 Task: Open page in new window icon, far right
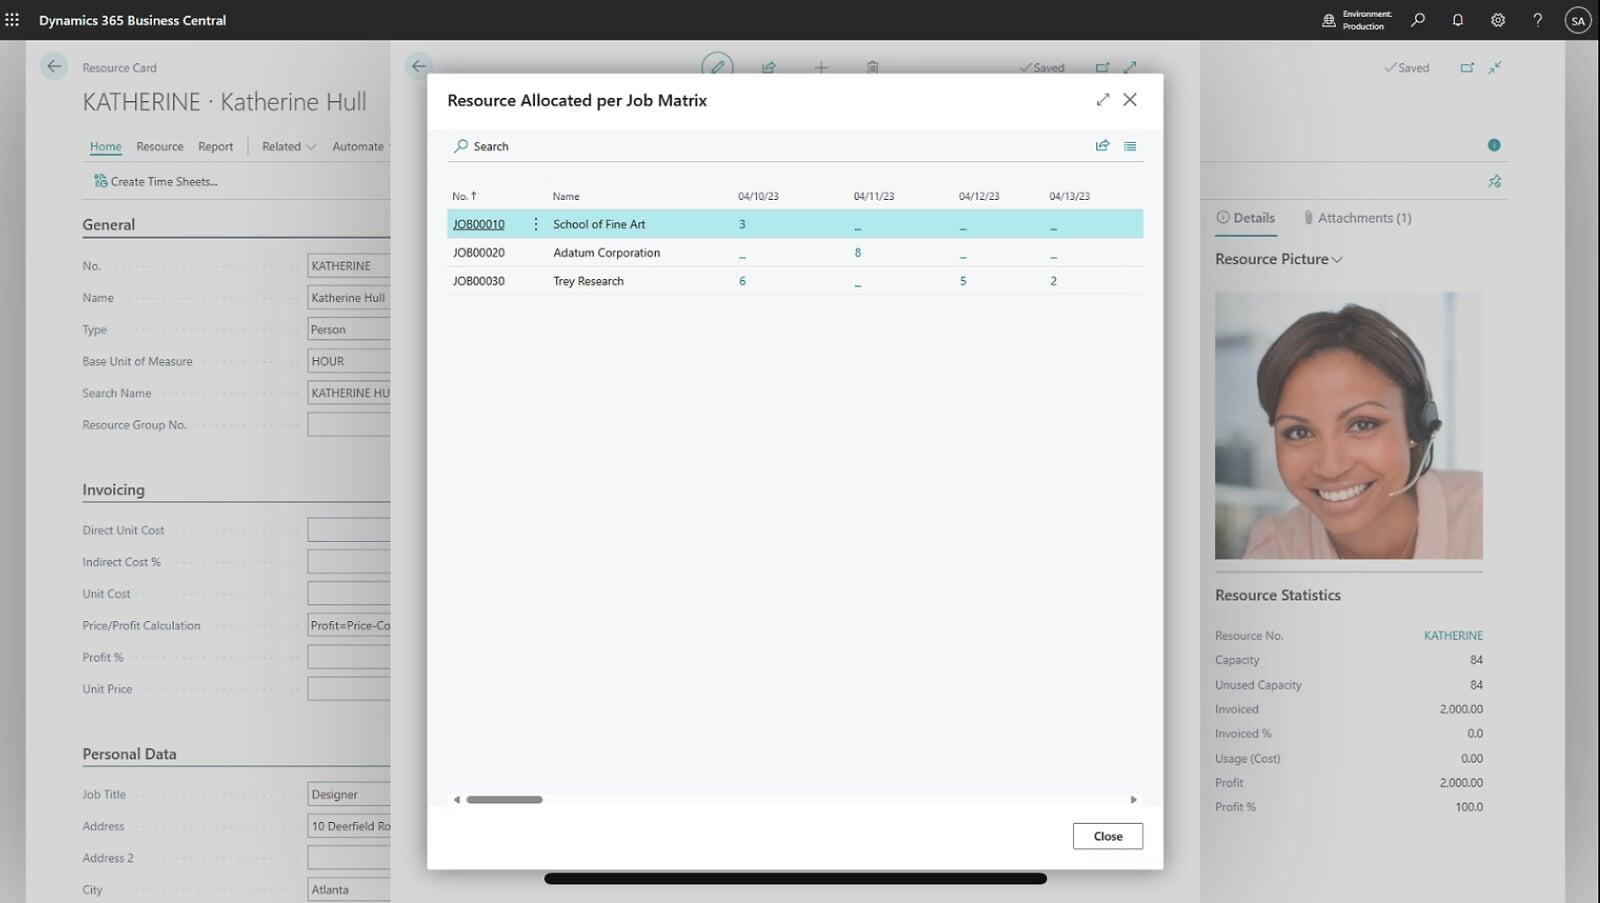[x=1467, y=68]
